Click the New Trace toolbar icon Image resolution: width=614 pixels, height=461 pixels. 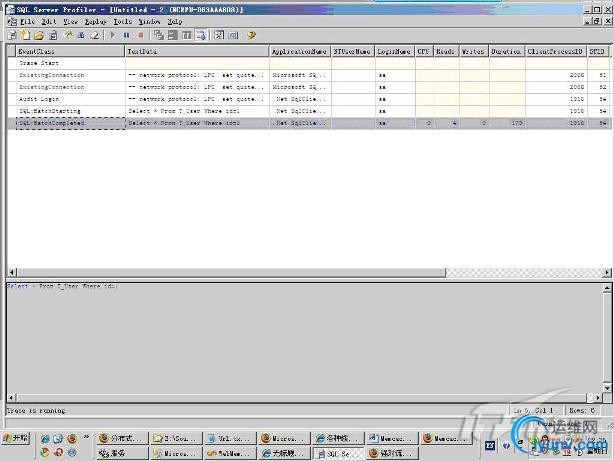pyautogui.click(x=13, y=35)
